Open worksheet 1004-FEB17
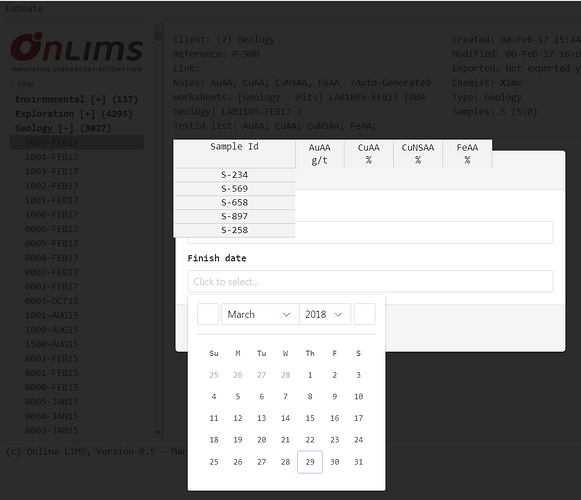This screenshot has width=581, height=500. (x=52, y=157)
